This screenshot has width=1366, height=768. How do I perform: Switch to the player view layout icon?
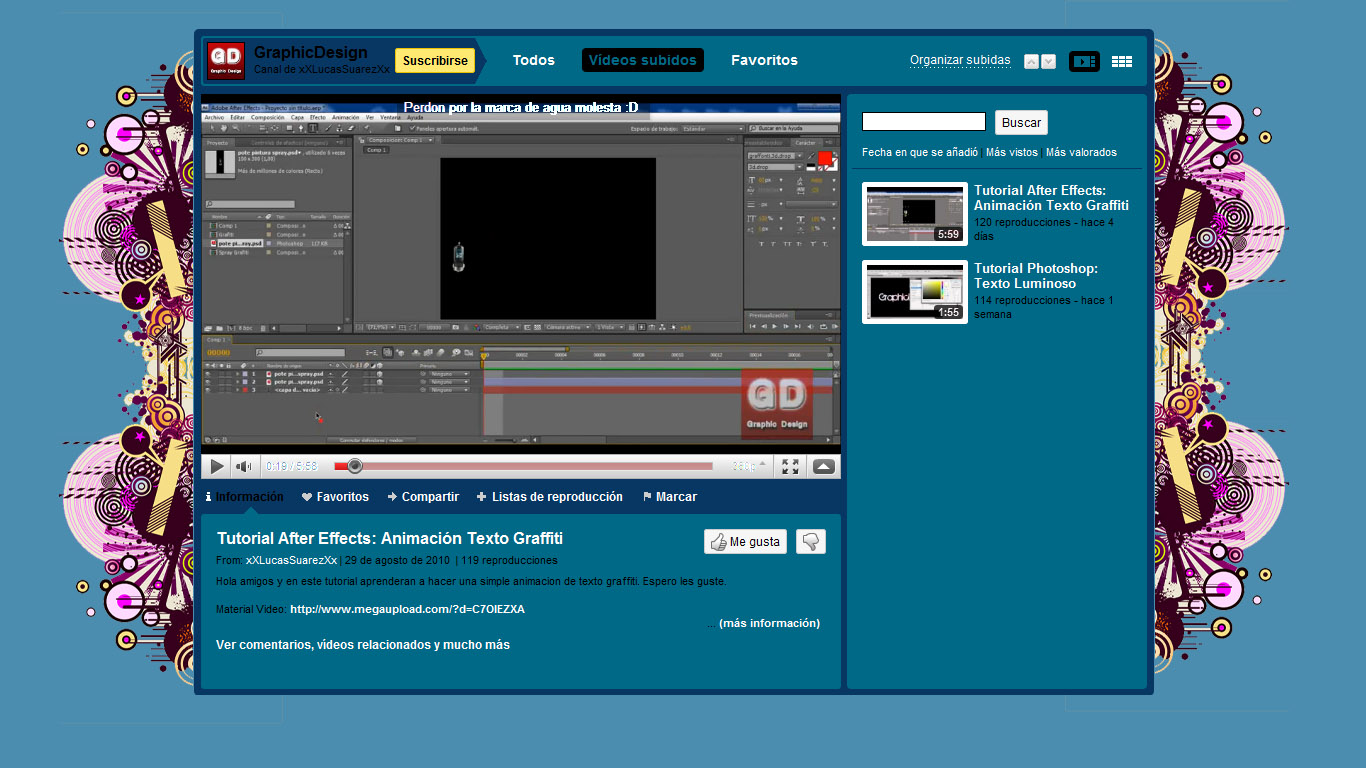coord(1084,61)
